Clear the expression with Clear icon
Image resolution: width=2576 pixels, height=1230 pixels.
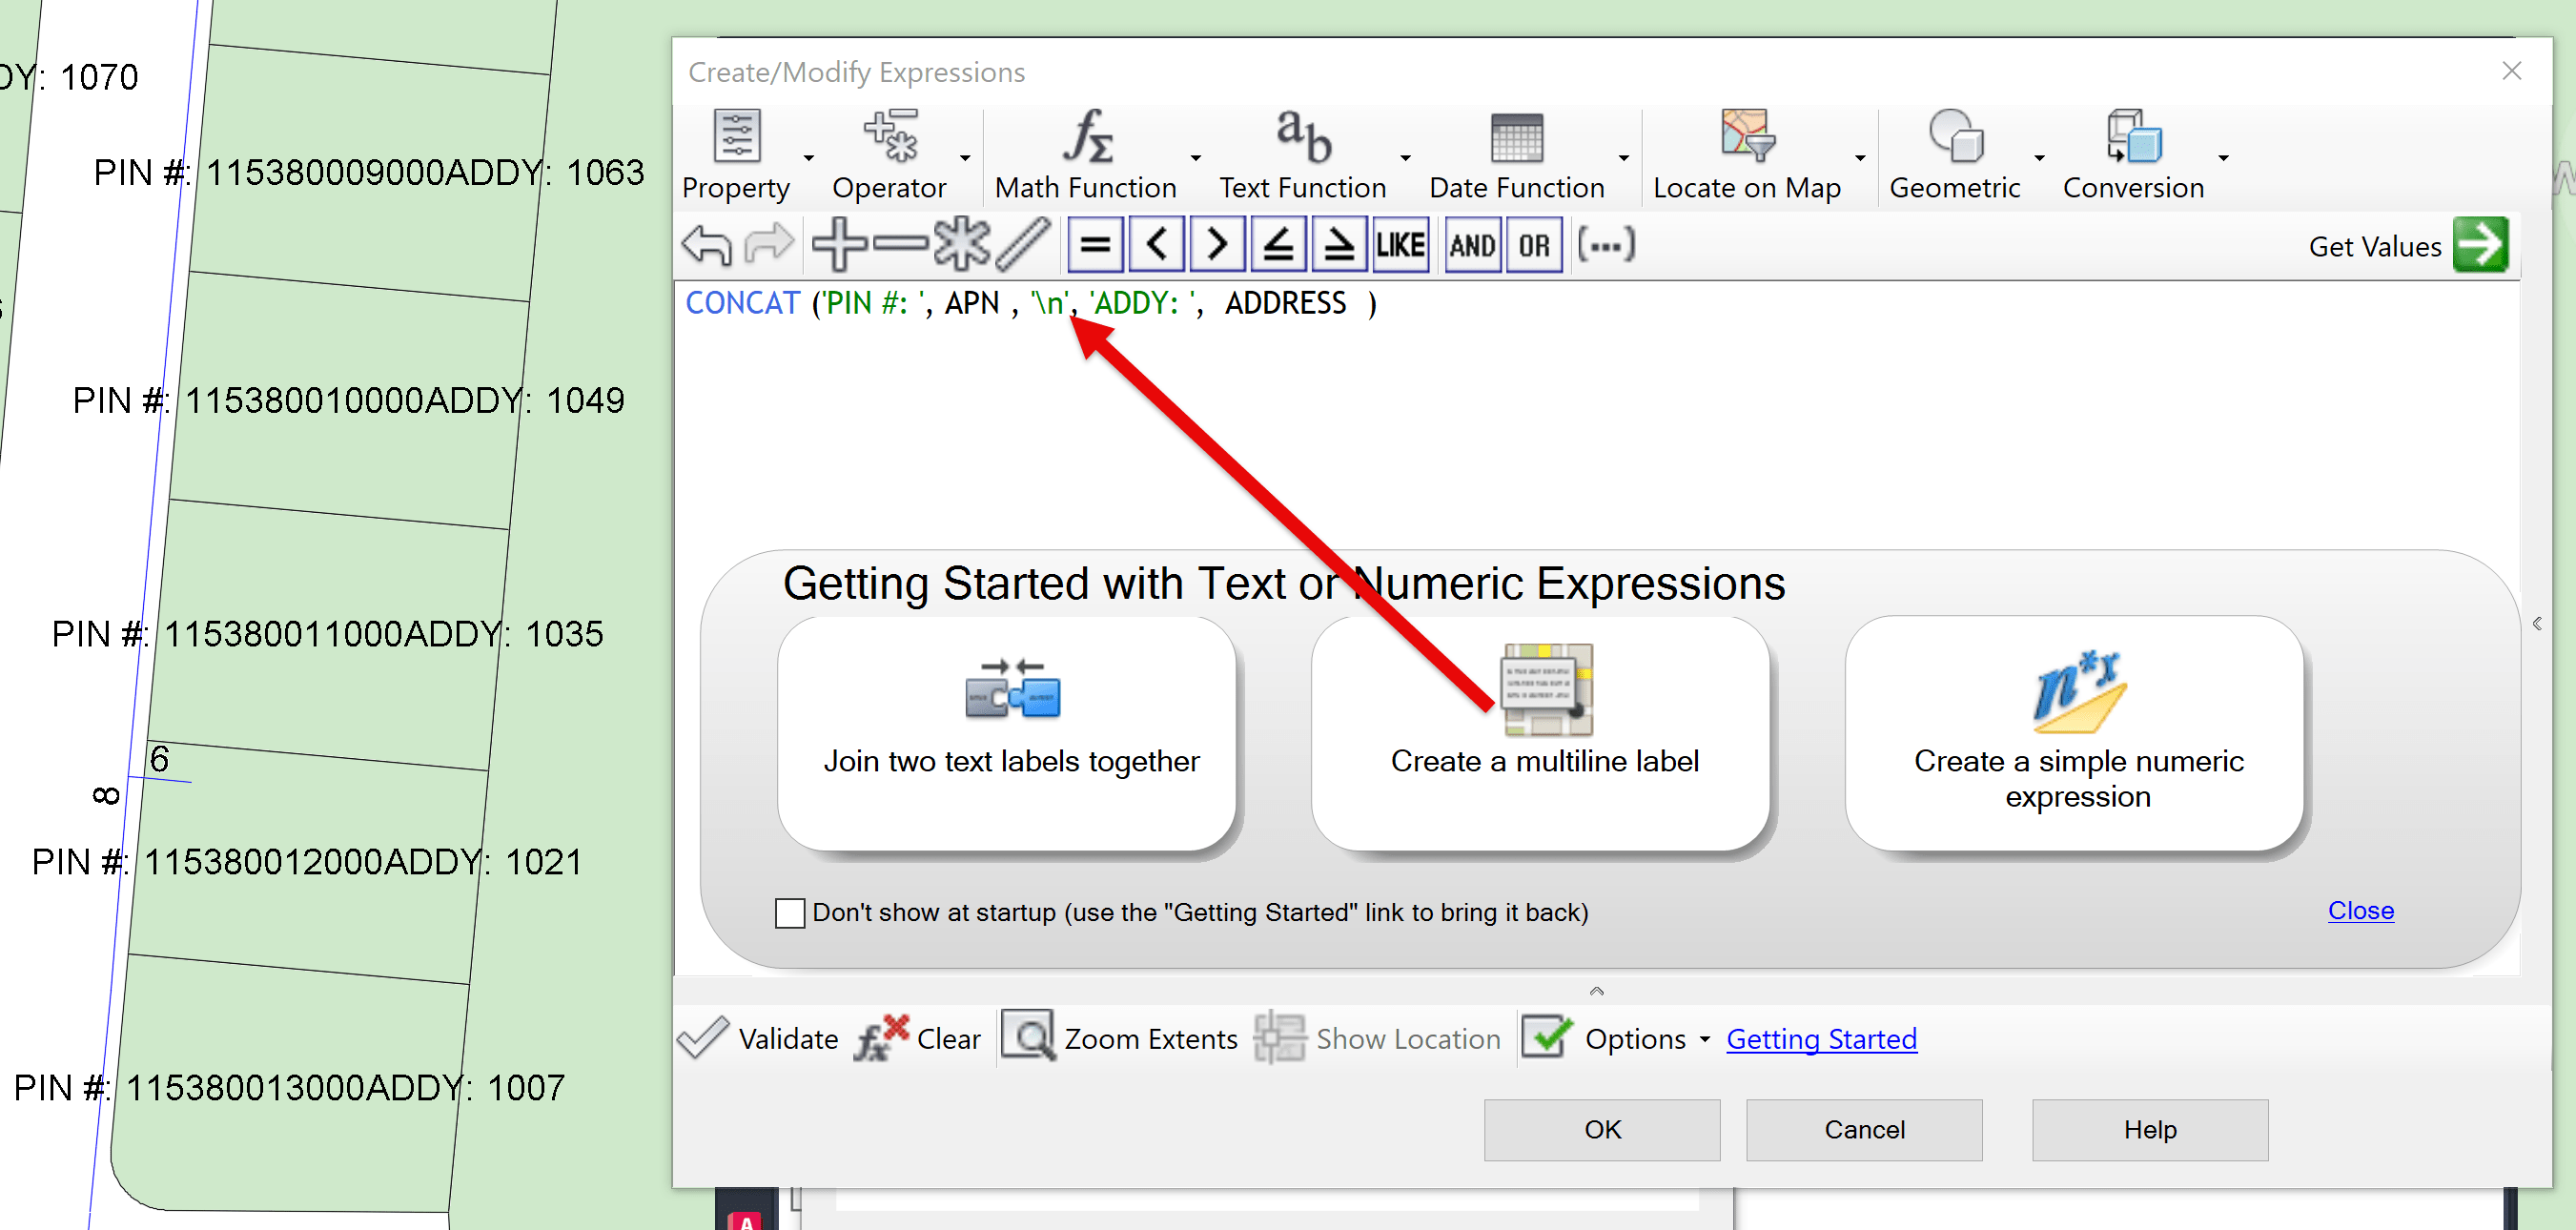(881, 1038)
